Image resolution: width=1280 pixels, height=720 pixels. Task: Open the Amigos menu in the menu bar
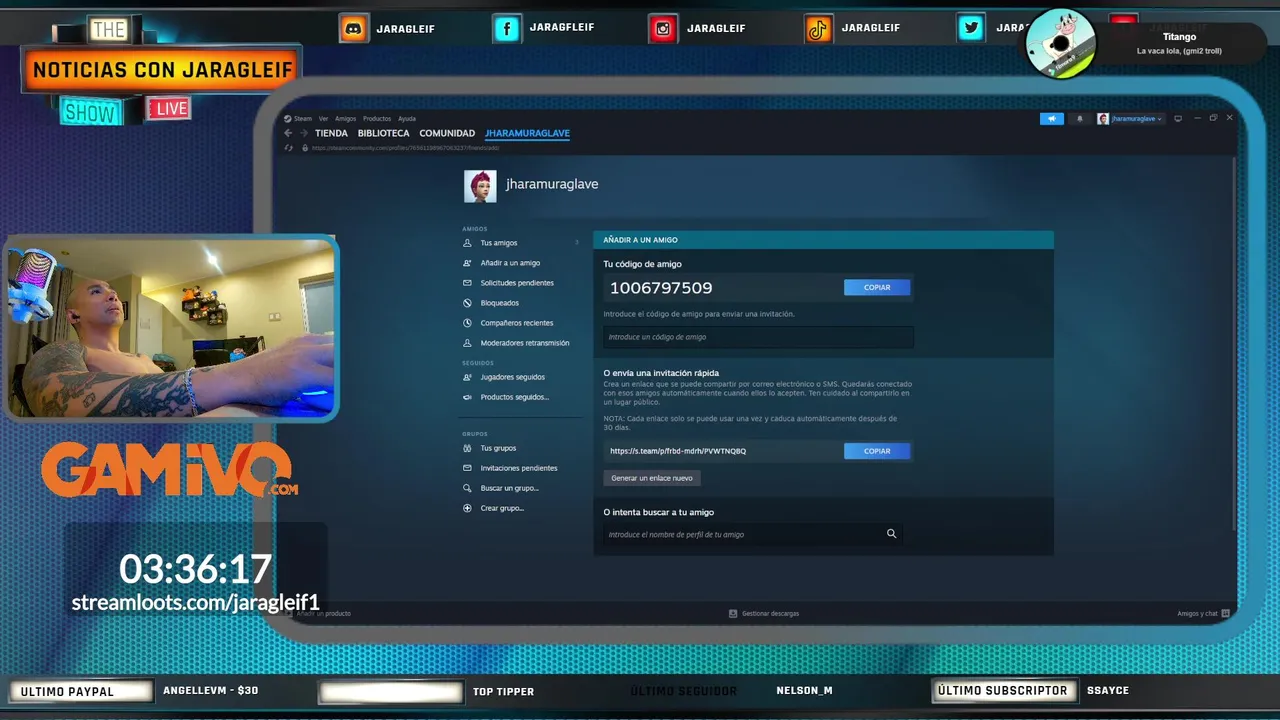click(x=345, y=119)
